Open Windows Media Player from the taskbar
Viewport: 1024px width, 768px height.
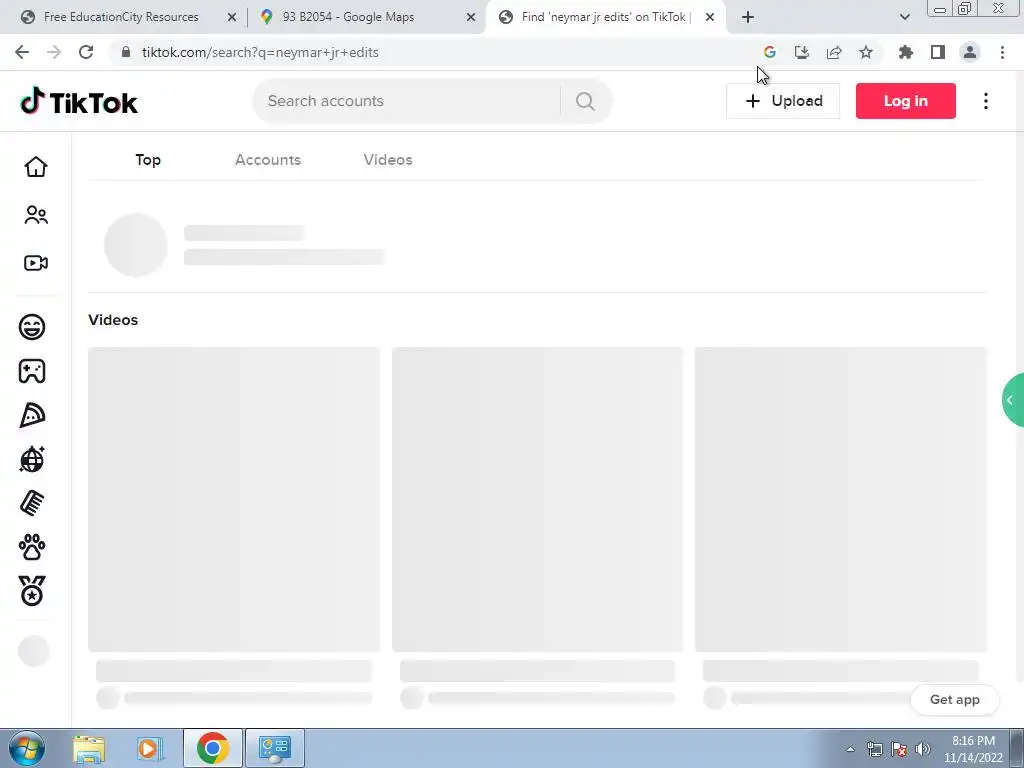[150, 749]
